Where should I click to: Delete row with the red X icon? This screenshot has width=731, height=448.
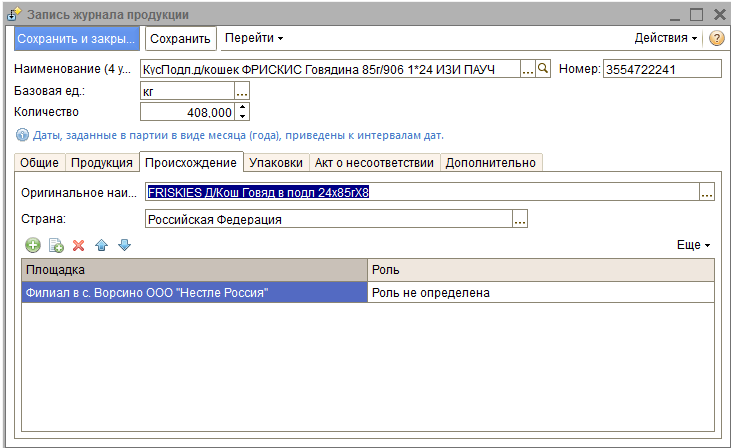pos(78,245)
